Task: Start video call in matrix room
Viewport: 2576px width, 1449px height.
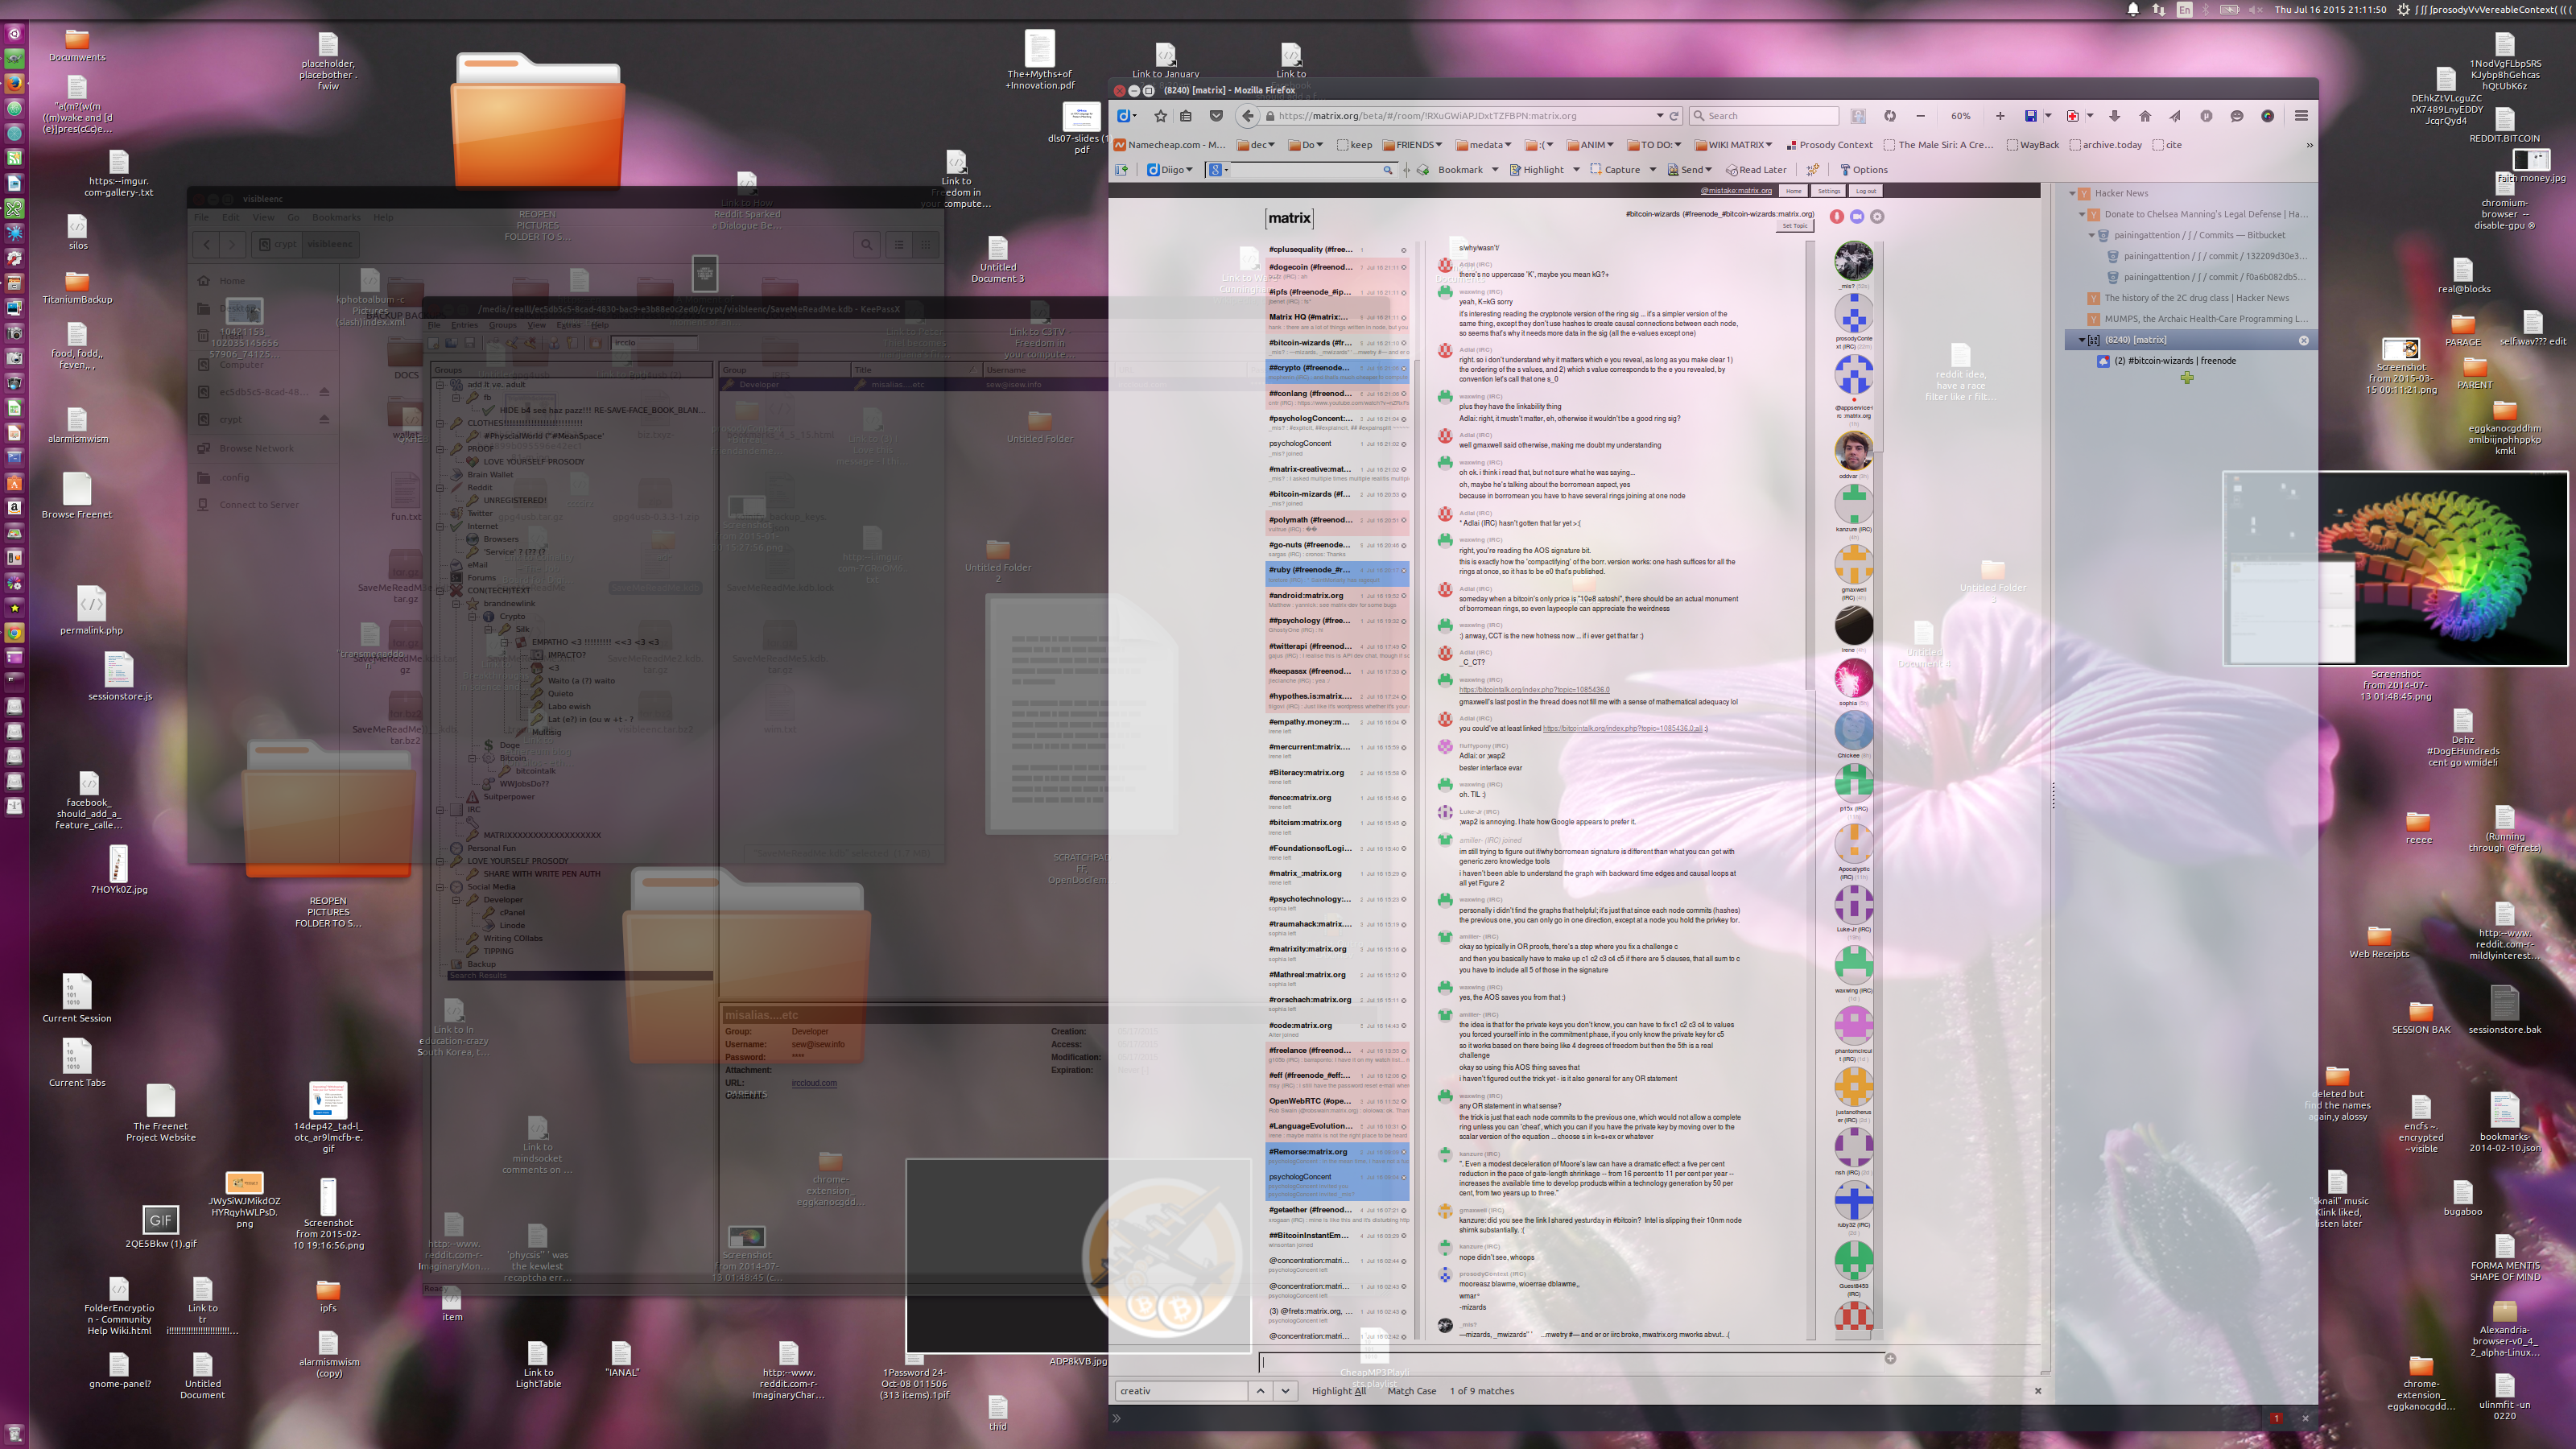Action: [x=1857, y=216]
